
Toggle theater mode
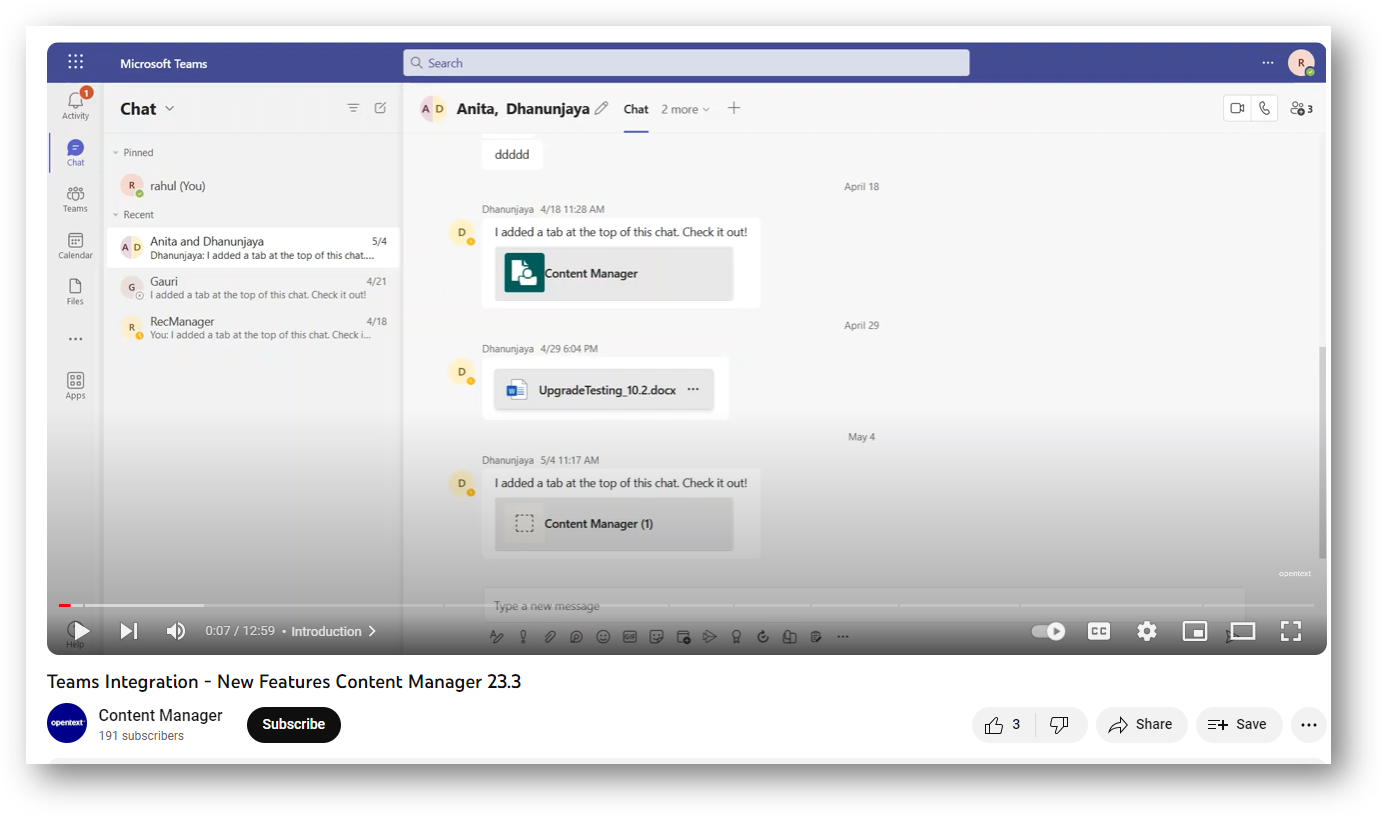click(1243, 631)
